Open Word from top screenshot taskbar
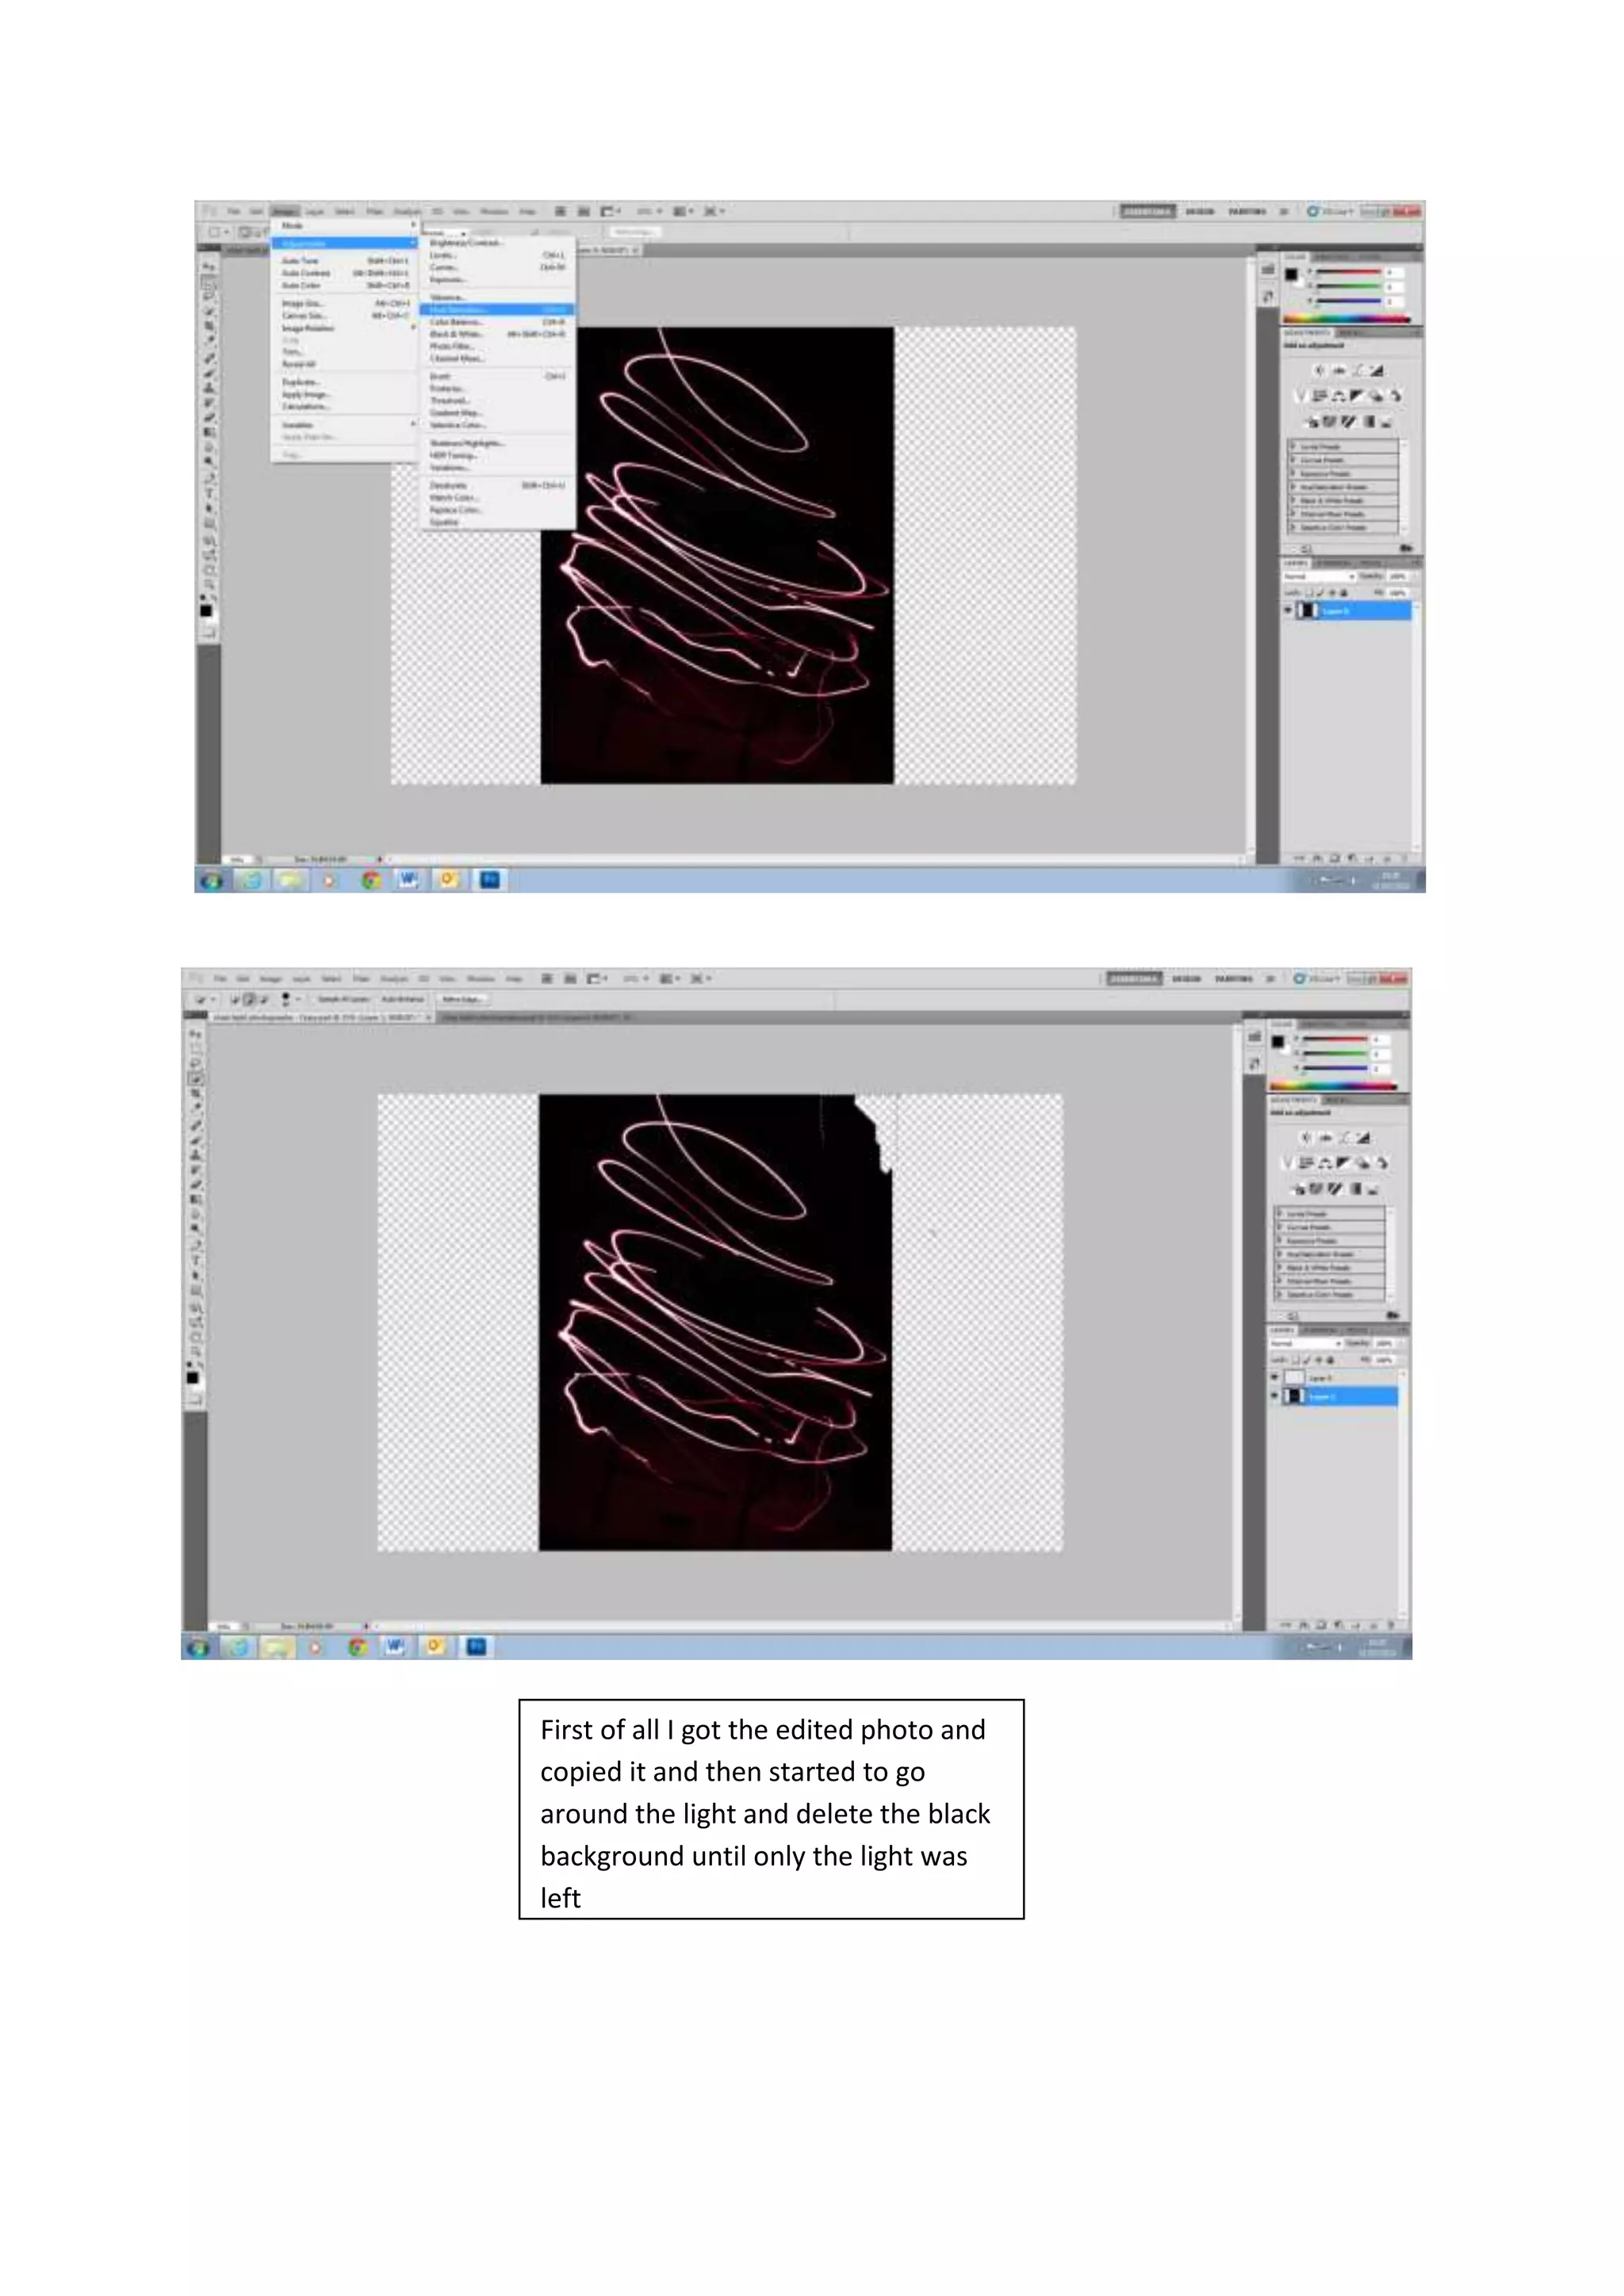Viewport: 1624px width, 2296px height. click(x=408, y=880)
